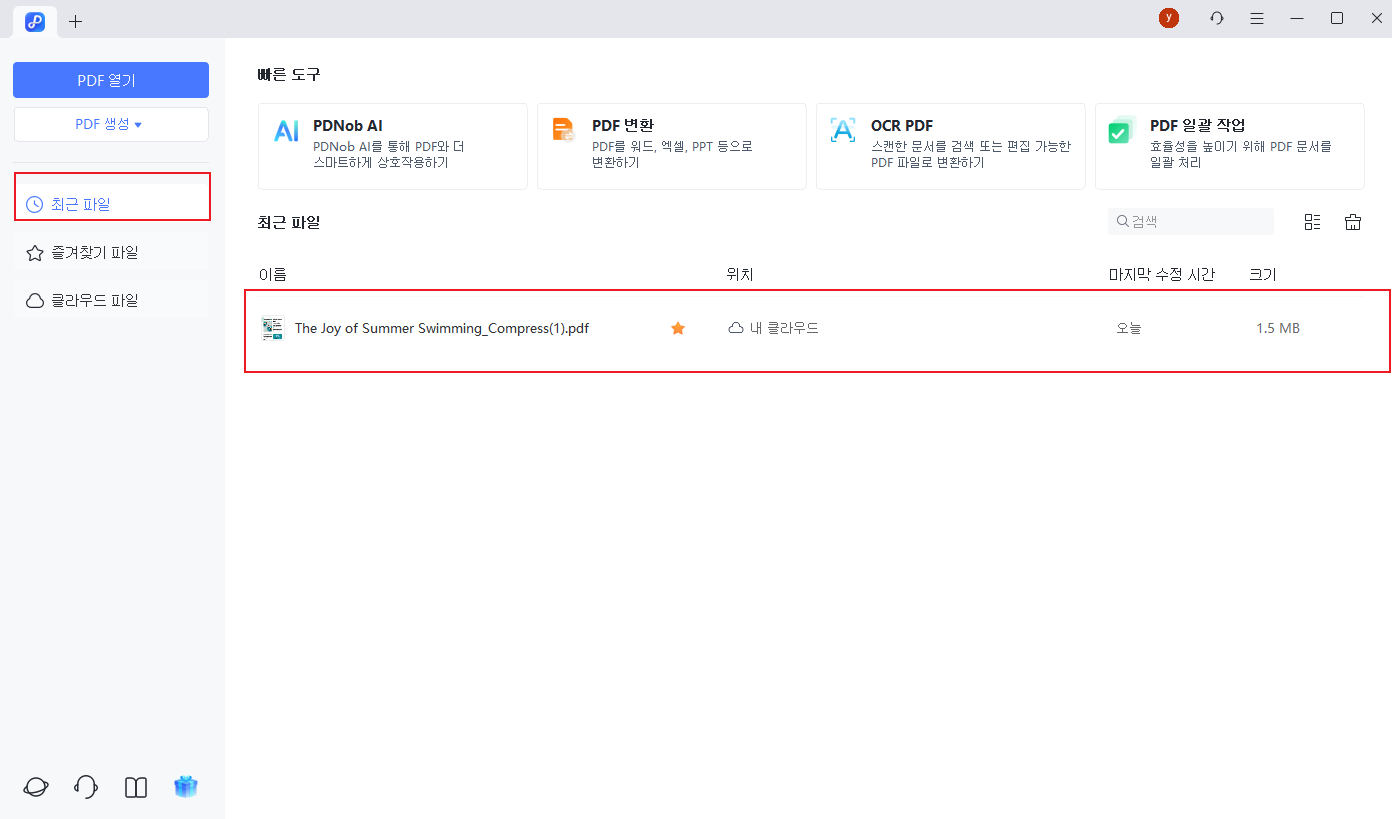The height and width of the screenshot is (819, 1392).
Task: Open the book guide icon
Action: tap(136, 787)
